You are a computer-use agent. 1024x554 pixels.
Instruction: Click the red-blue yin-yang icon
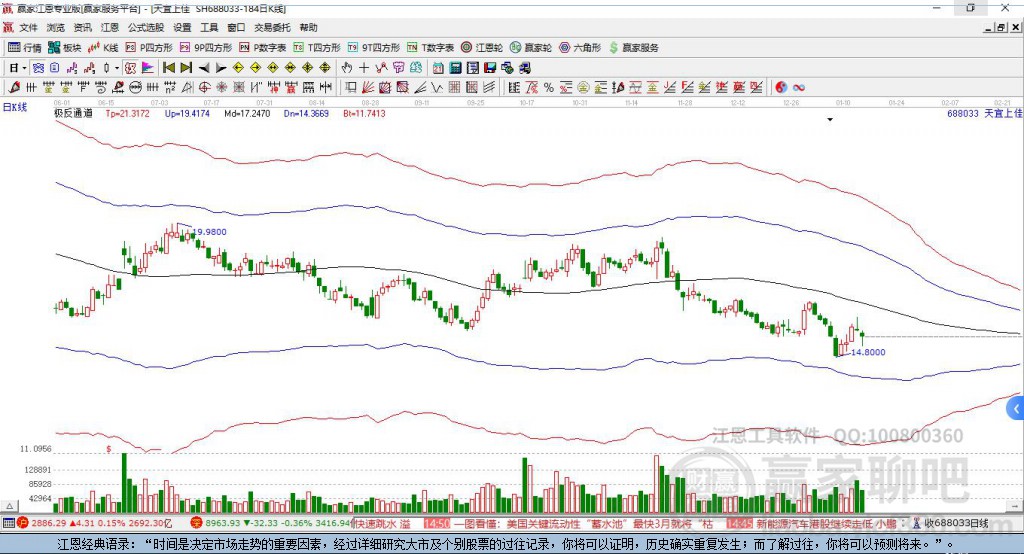pyautogui.click(x=780, y=88)
